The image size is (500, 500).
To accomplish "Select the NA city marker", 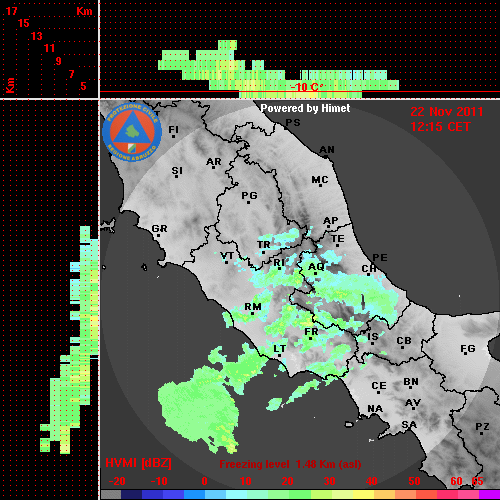I will pyautogui.click(x=375, y=409).
